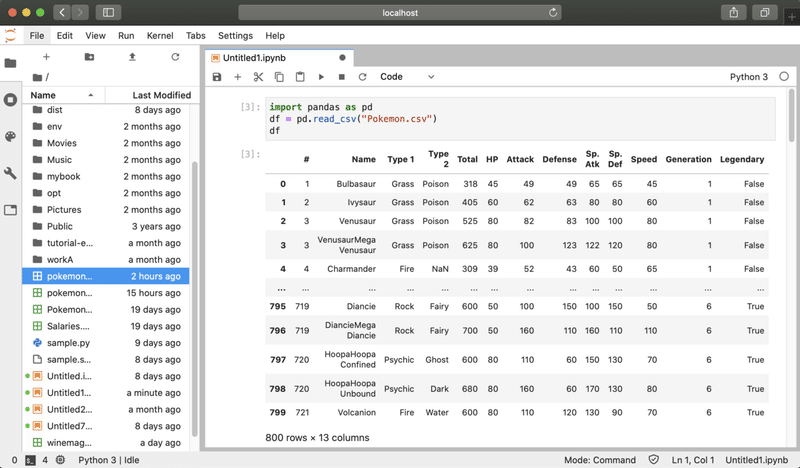Interrupt the kernel with stop icon

(x=342, y=77)
